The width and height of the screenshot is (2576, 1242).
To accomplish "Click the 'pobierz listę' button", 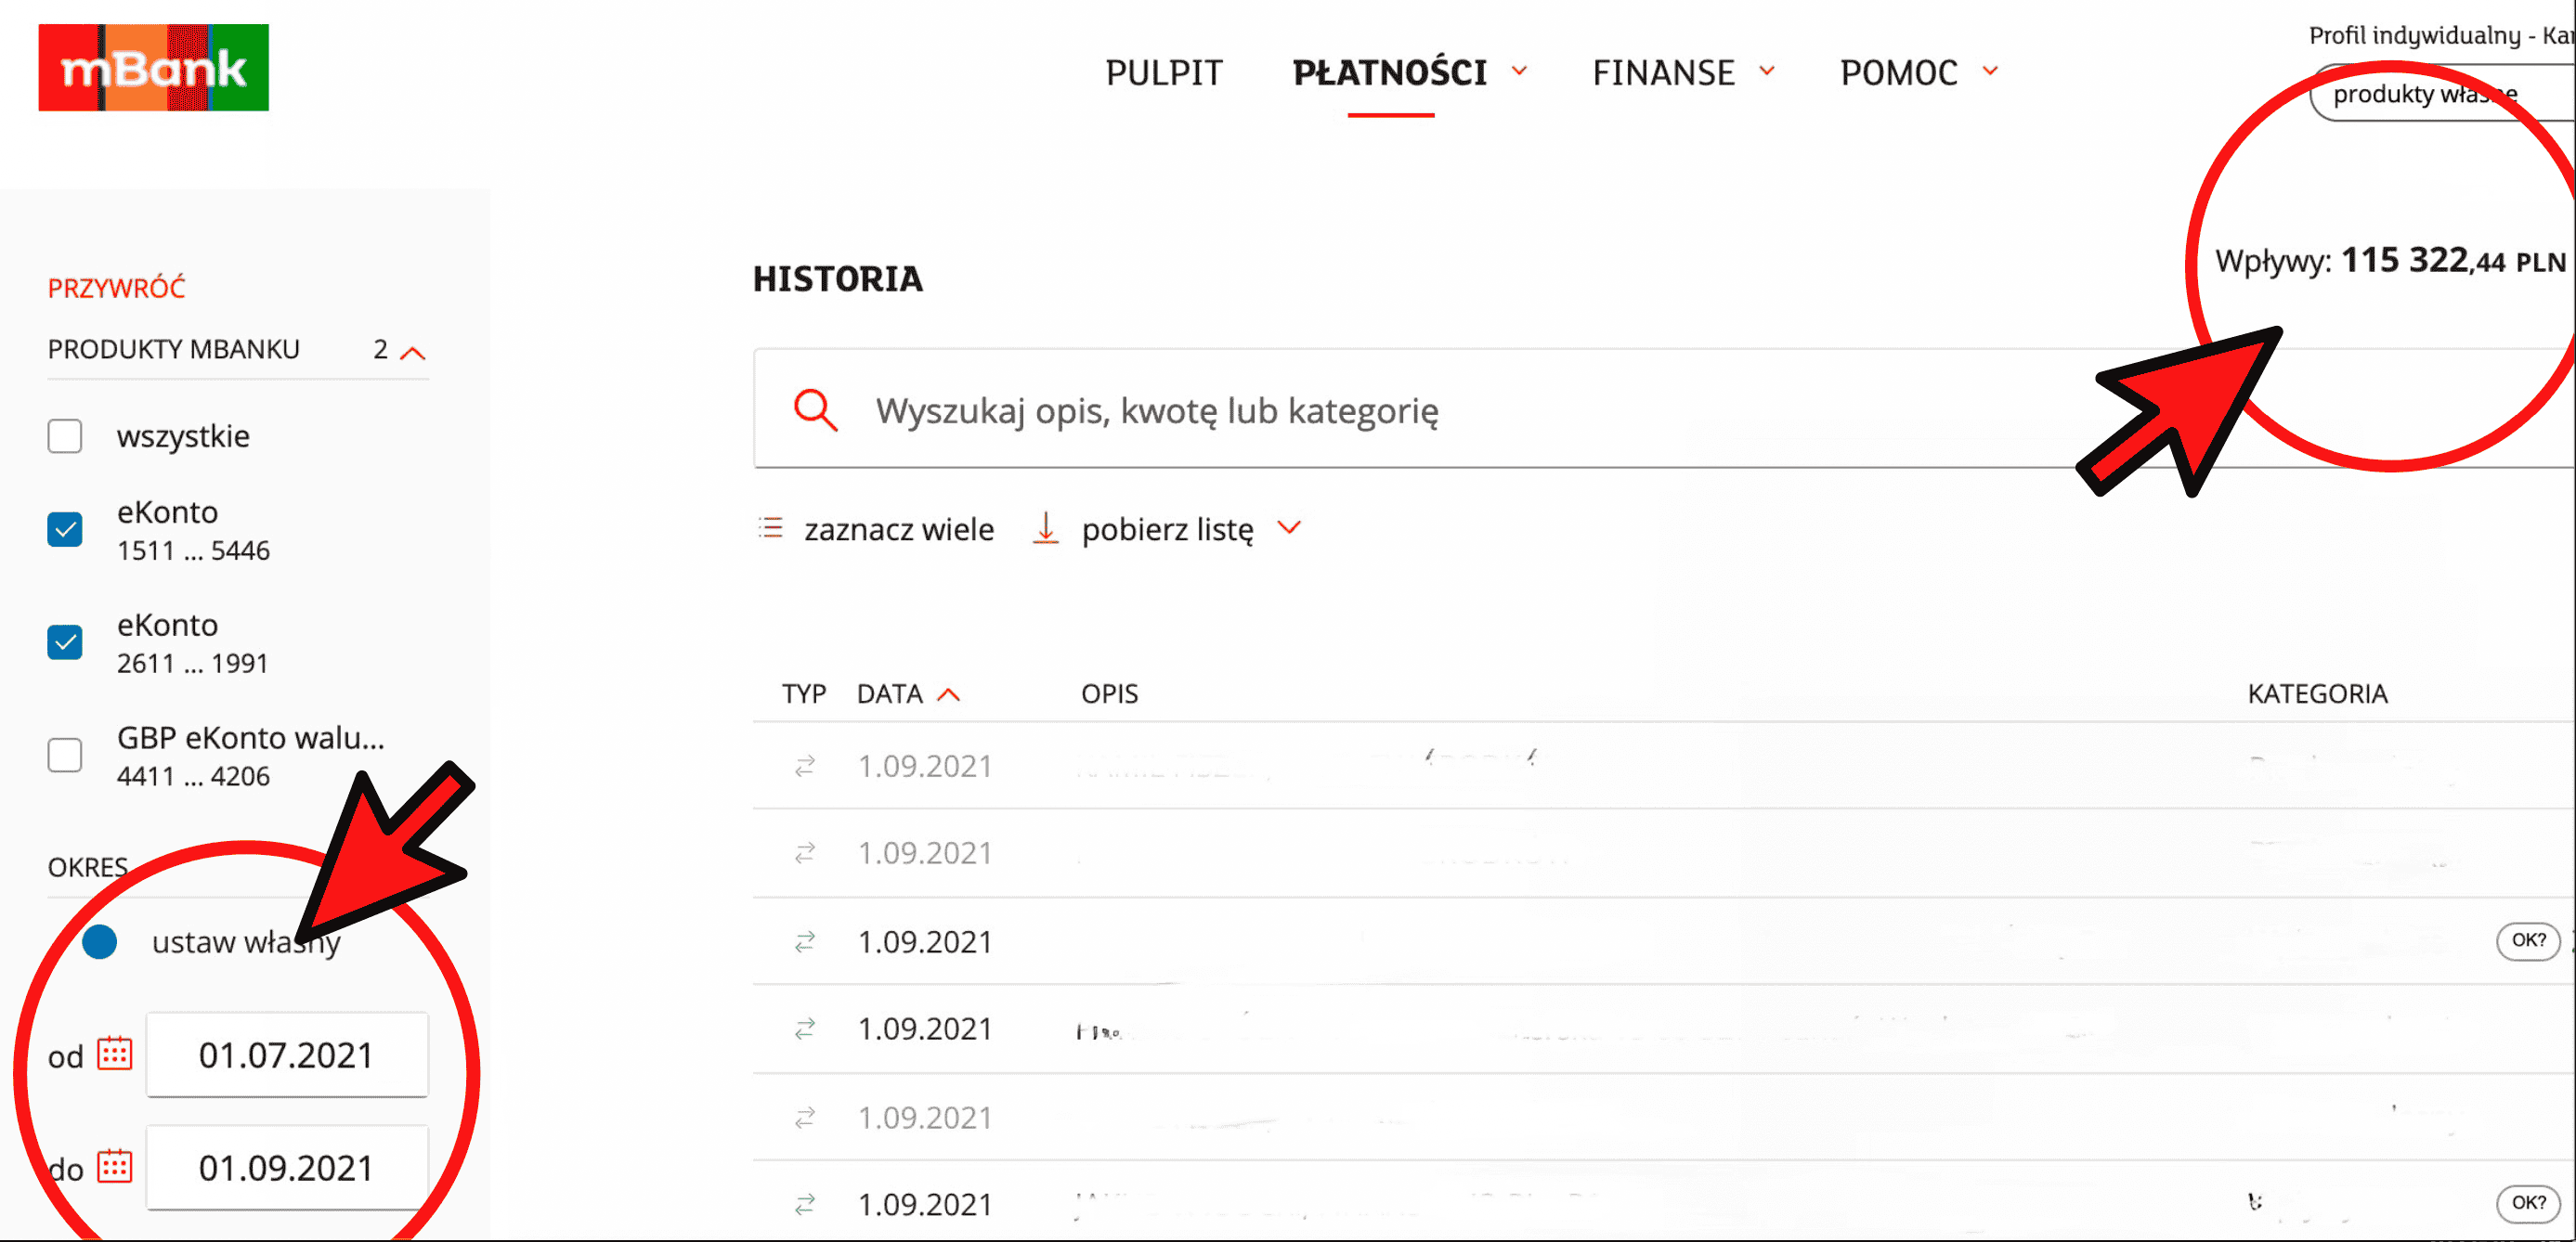I will point(1166,528).
